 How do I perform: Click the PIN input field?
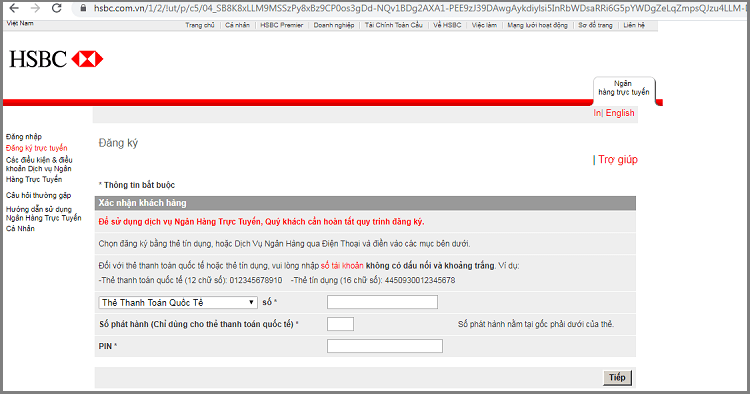(385, 346)
